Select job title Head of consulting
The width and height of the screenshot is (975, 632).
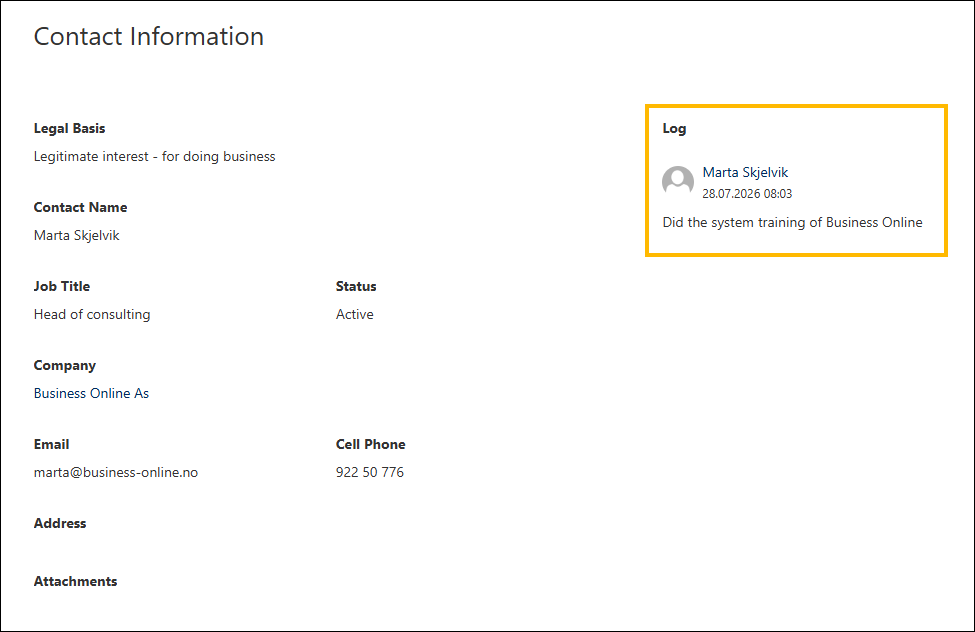92,314
